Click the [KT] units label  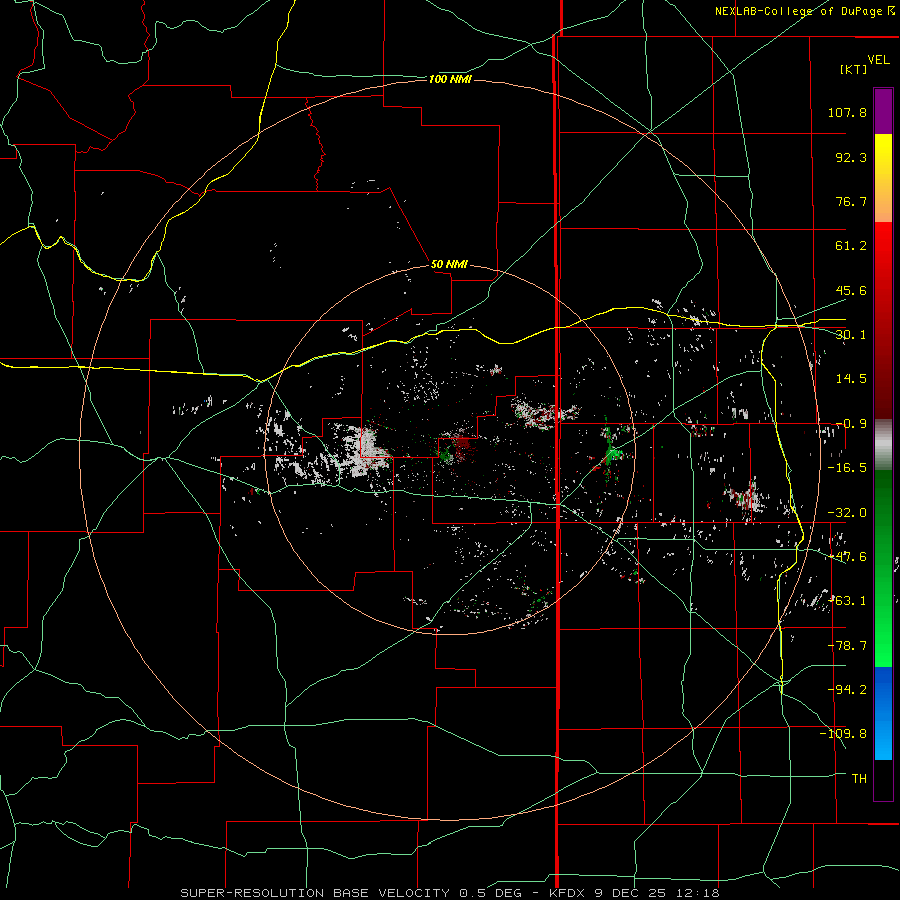click(854, 69)
